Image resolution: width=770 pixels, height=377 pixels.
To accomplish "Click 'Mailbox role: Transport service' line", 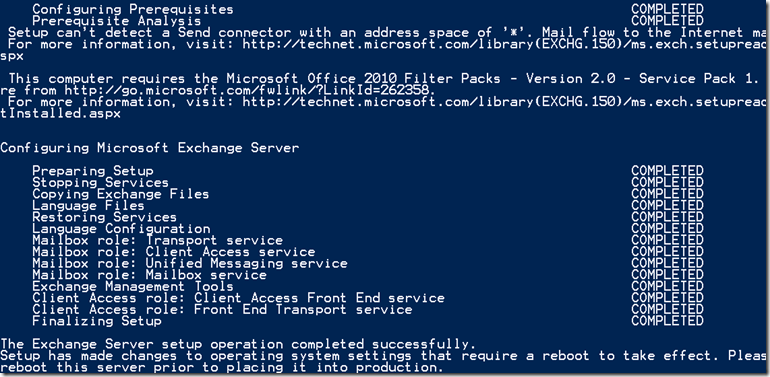I will tap(158, 241).
